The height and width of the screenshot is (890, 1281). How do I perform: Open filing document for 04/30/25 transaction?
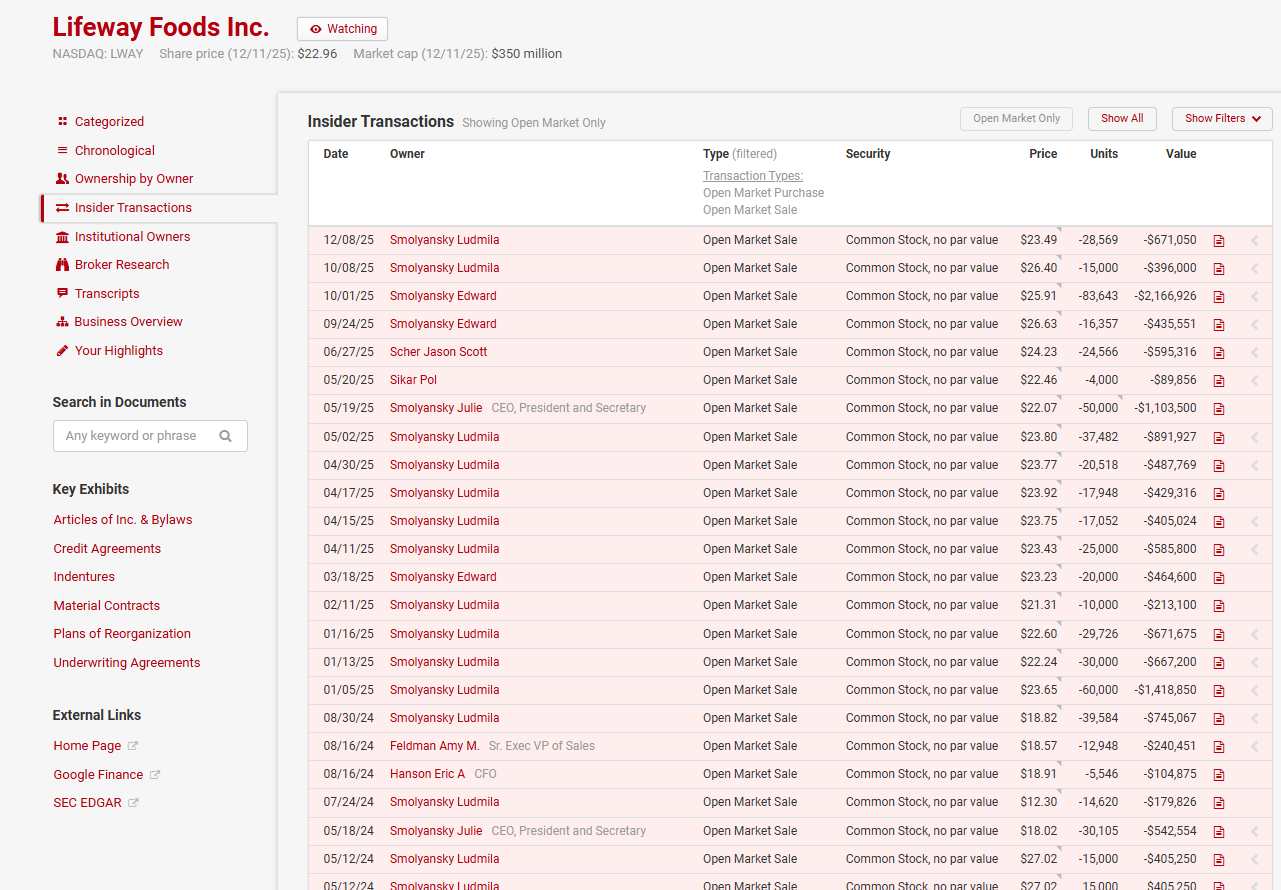pos(1219,465)
